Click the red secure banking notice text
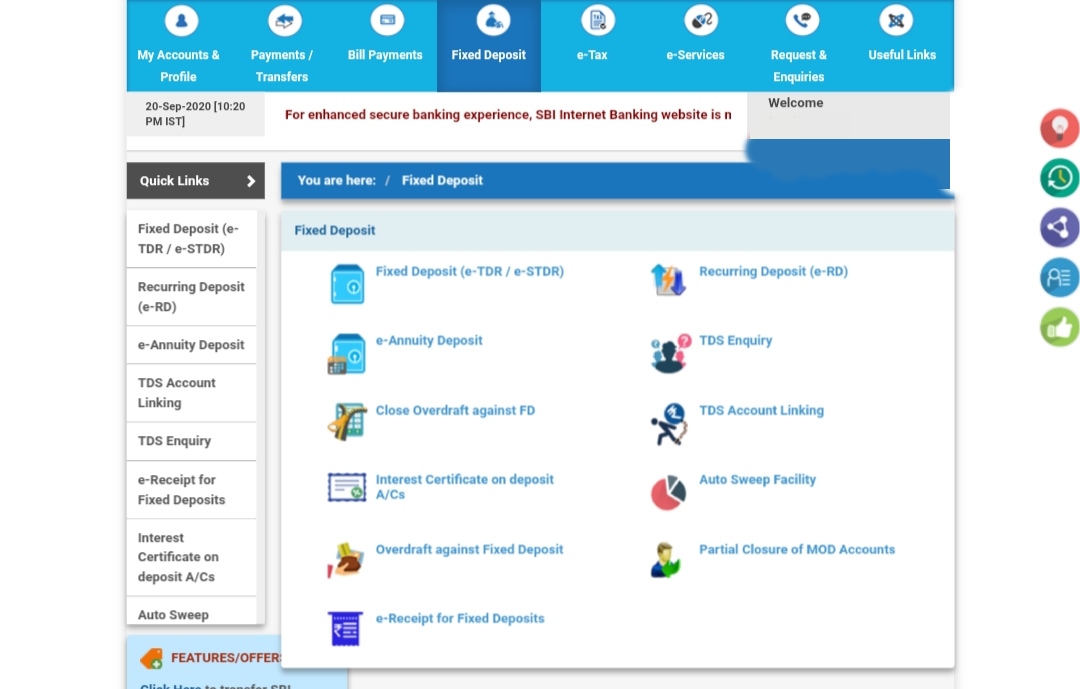 click(508, 115)
